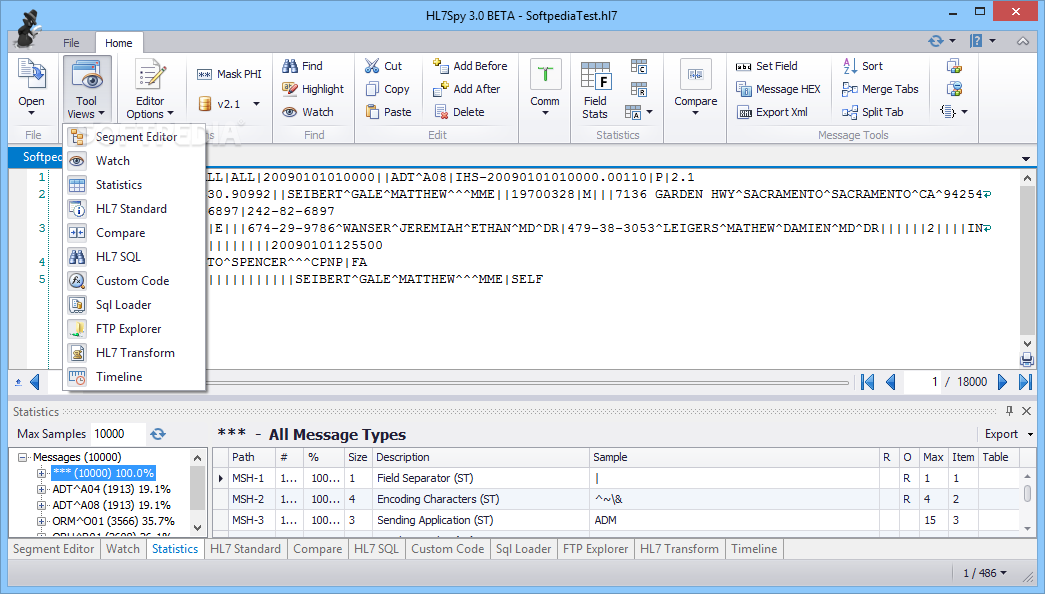Click Watch in the Find ribbon group
This screenshot has width=1045, height=594.
(x=308, y=112)
